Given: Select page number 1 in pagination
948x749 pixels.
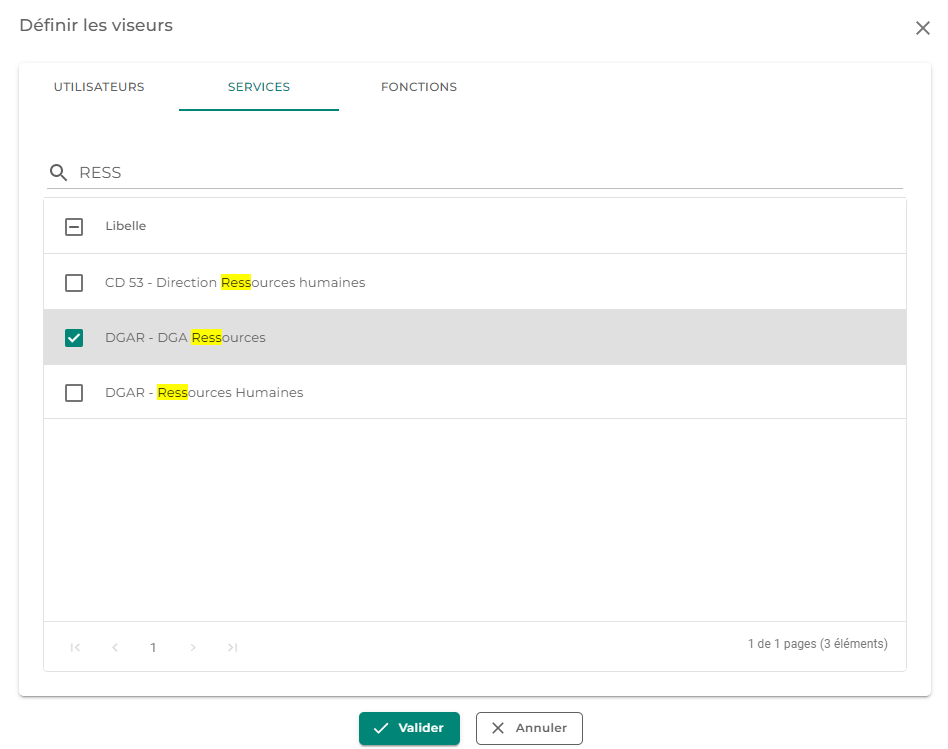Looking at the screenshot, I should click(x=154, y=647).
